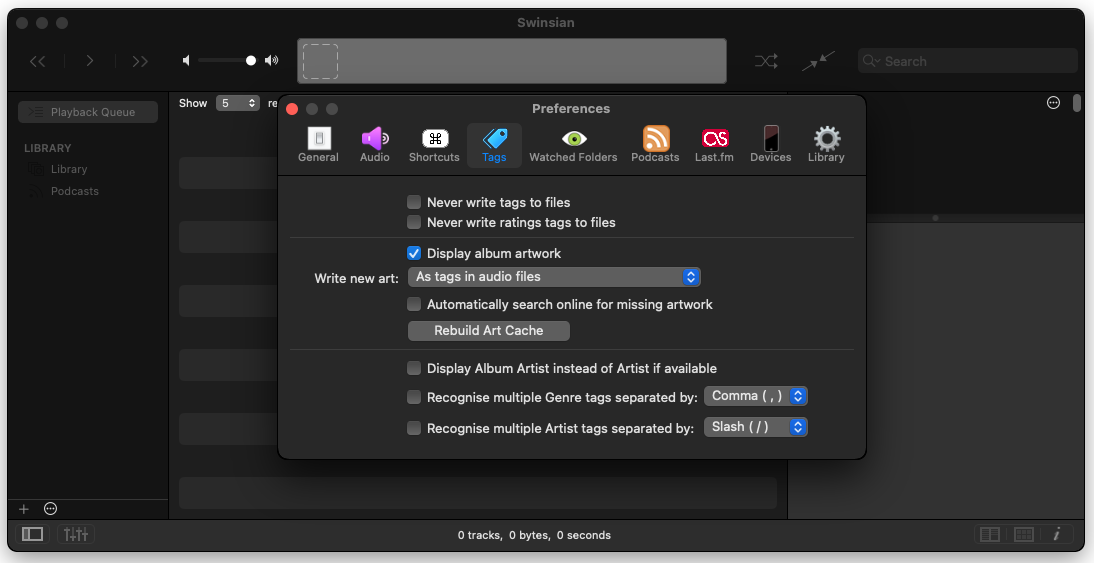Click the previous track button
The height and width of the screenshot is (563, 1094).
(38, 61)
